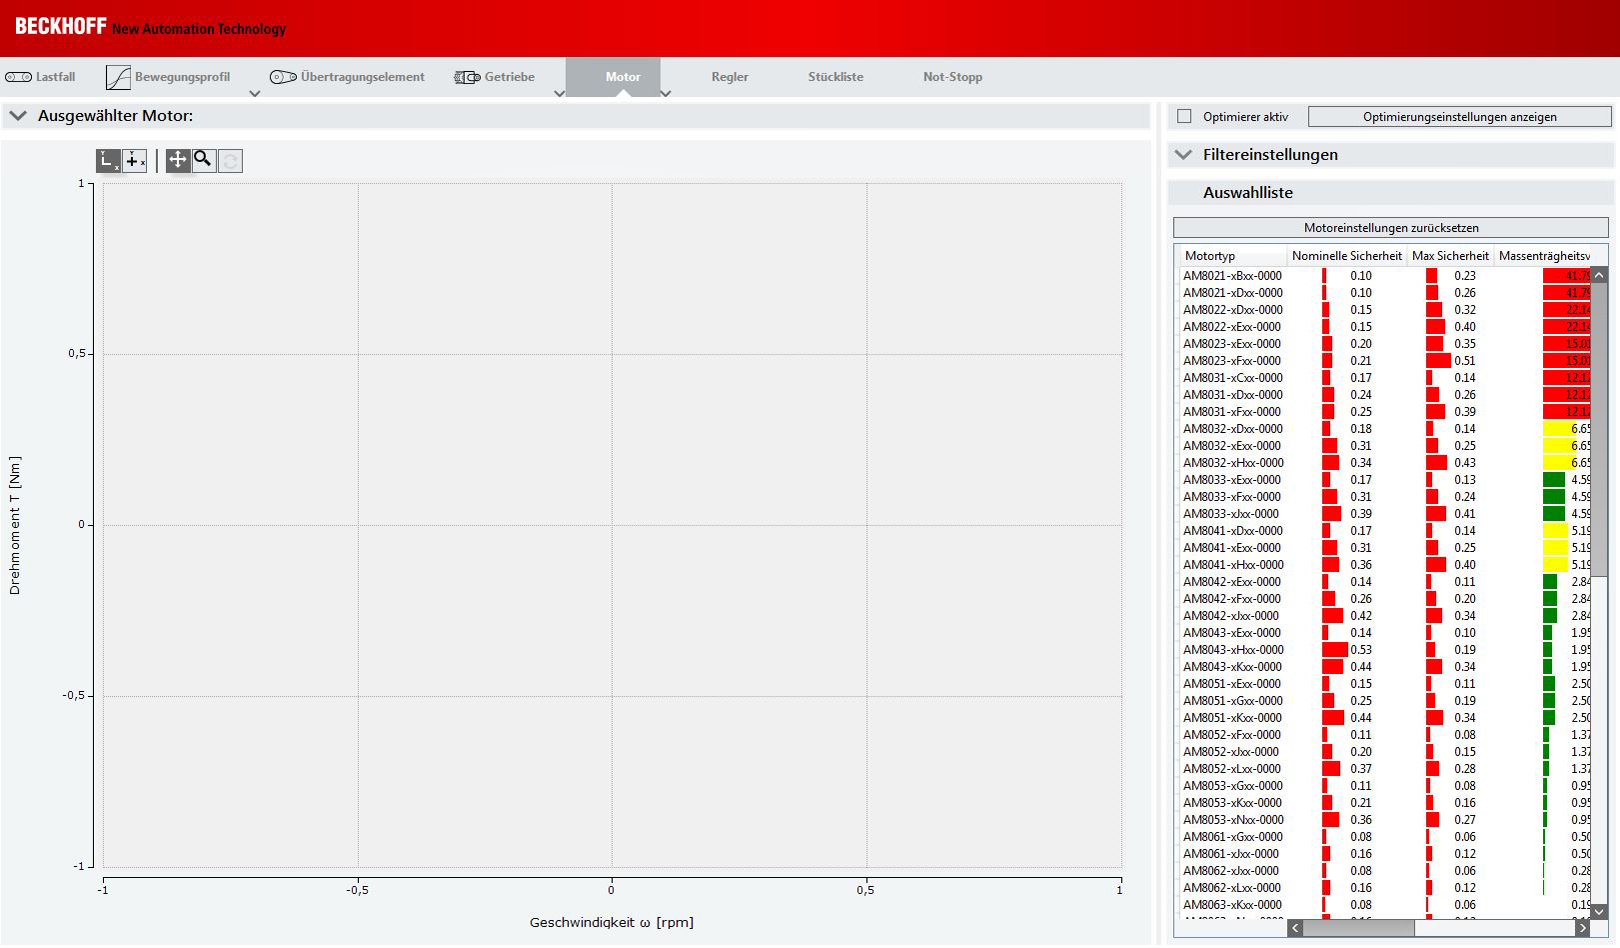1620x948 pixels.
Task: Click the centered-origin axis icon
Action: tap(135, 160)
